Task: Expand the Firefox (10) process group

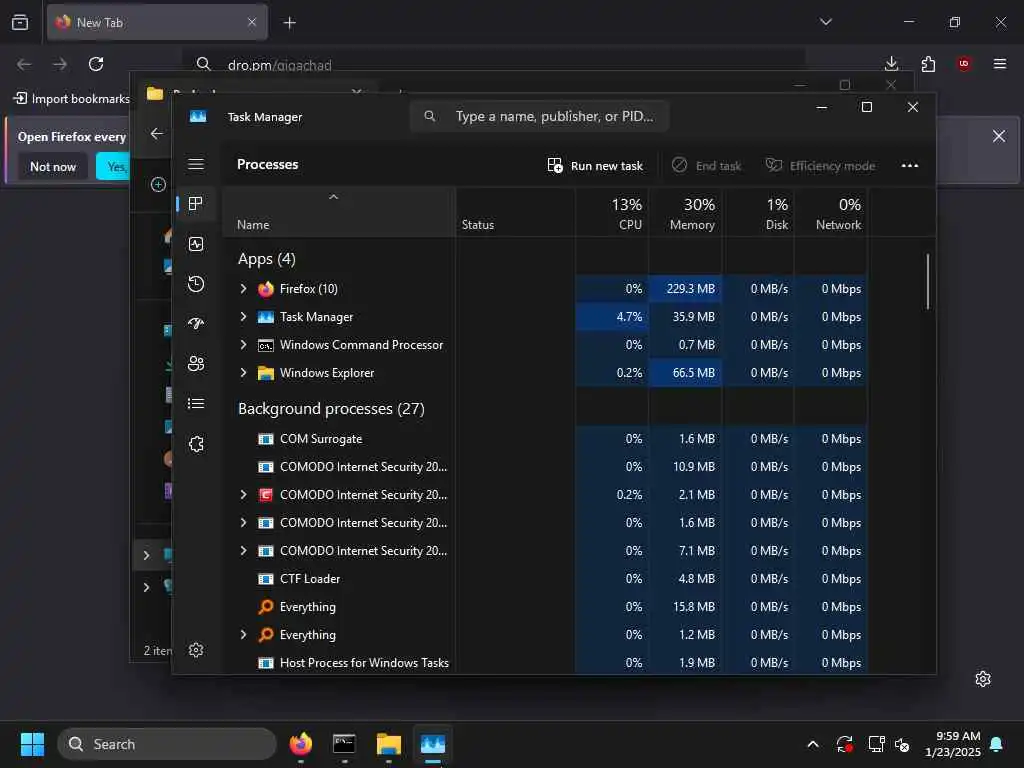Action: point(244,289)
